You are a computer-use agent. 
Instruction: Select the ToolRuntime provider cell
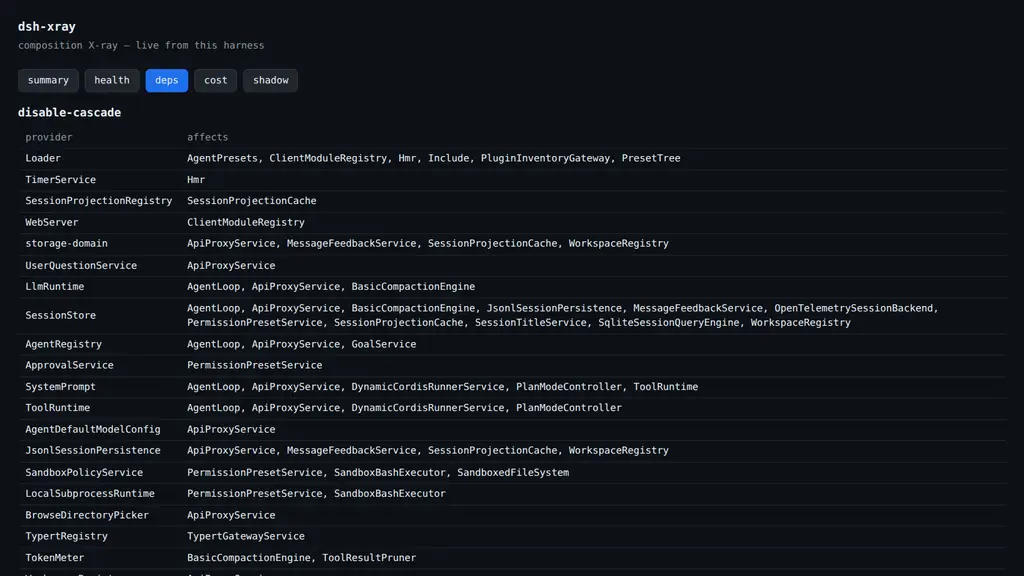[57, 408]
